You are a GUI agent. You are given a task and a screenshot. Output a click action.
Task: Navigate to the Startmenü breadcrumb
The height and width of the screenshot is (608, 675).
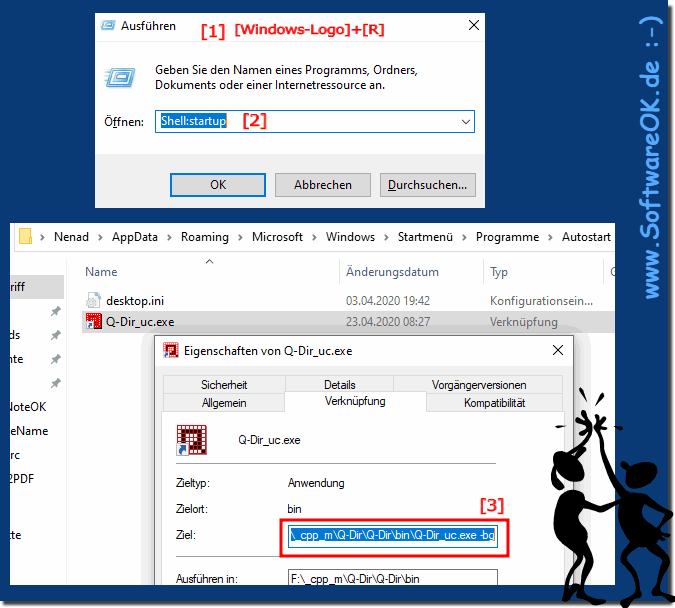[425, 237]
